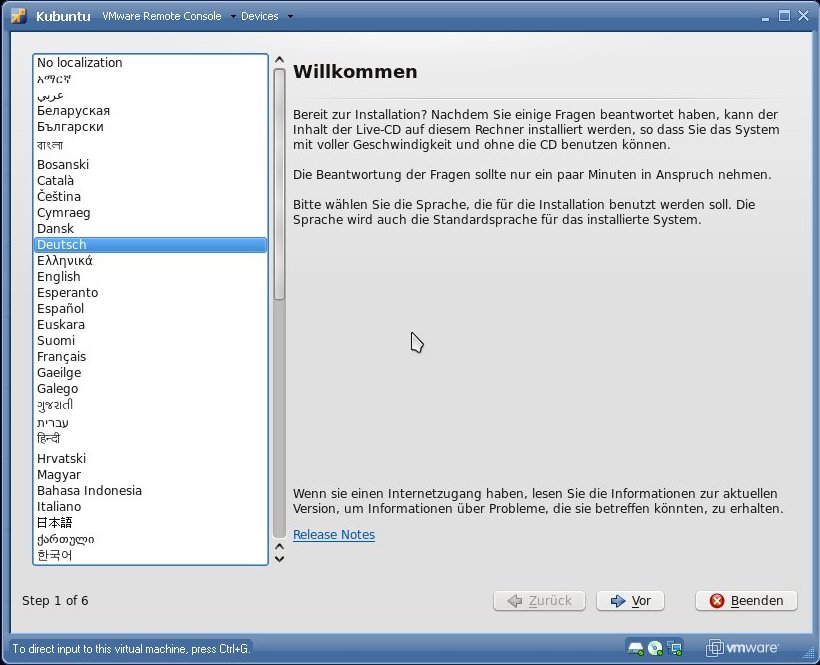This screenshot has height=665, width=820.
Task: Select Euskara language
Action: (x=151, y=325)
